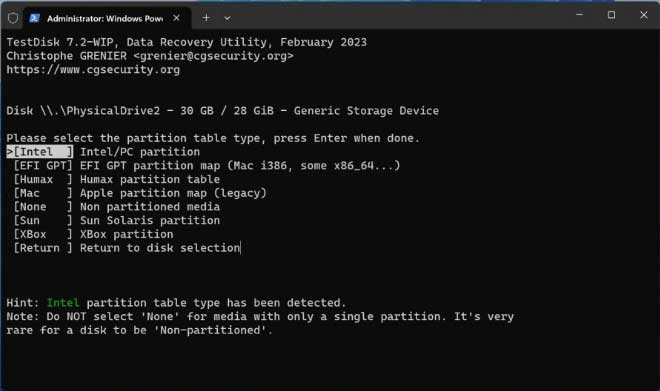
Task: Click the grenier@cgsecurity.org email address
Action: [x=213, y=56]
